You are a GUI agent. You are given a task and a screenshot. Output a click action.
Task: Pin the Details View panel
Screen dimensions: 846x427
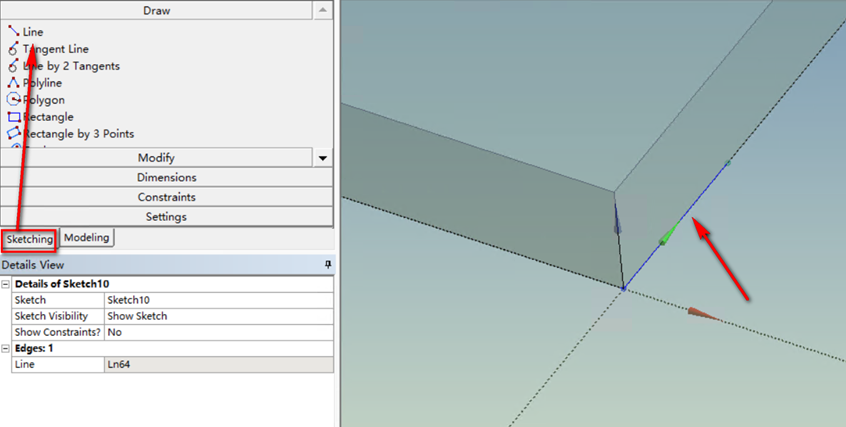click(328, 265)
